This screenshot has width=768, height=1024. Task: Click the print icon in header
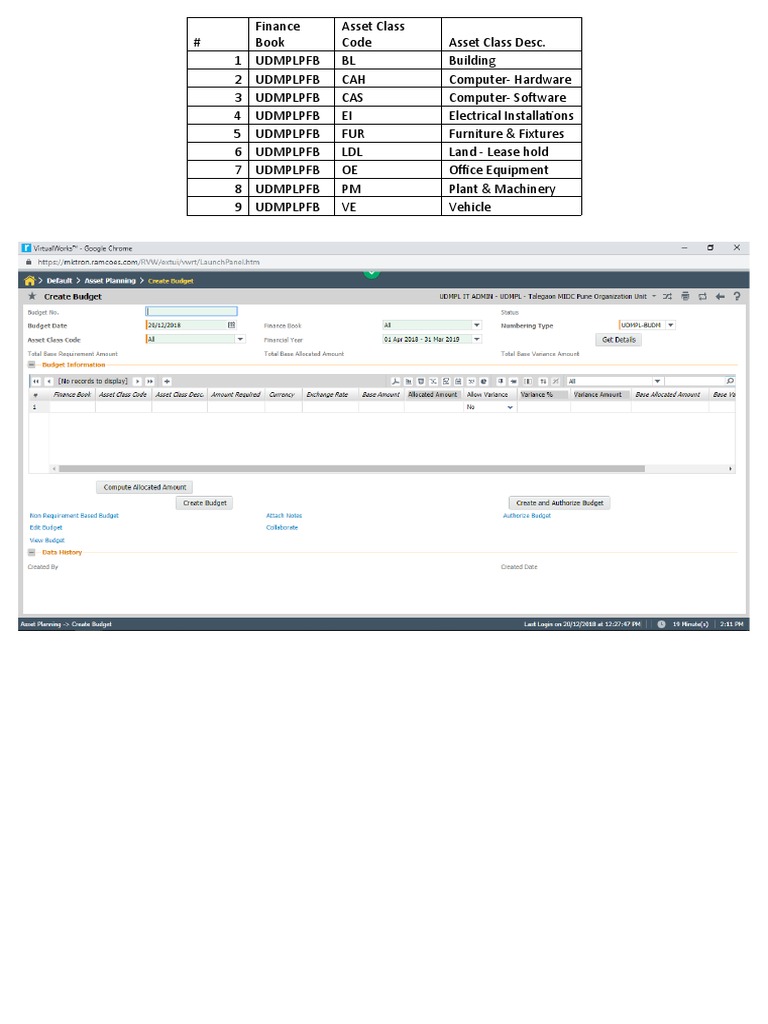pyautogui.click(x=685, y=297)
